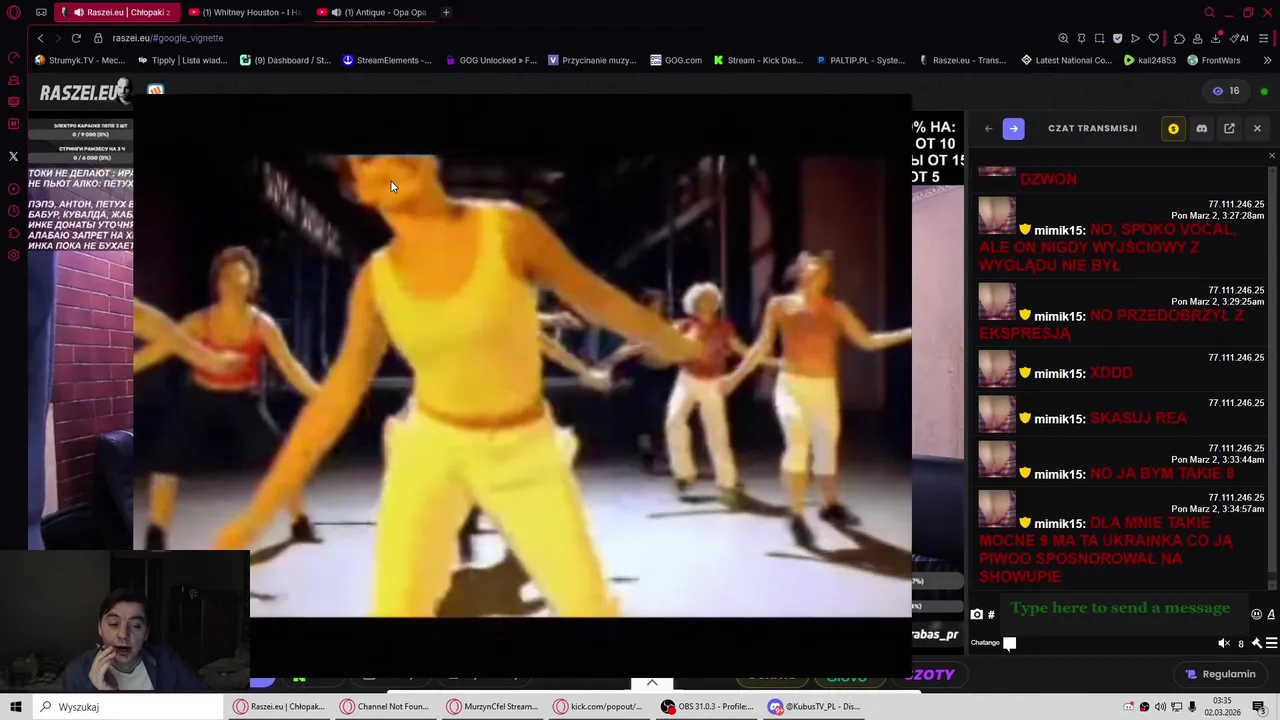Click the camera icon beside chat input

977,615
